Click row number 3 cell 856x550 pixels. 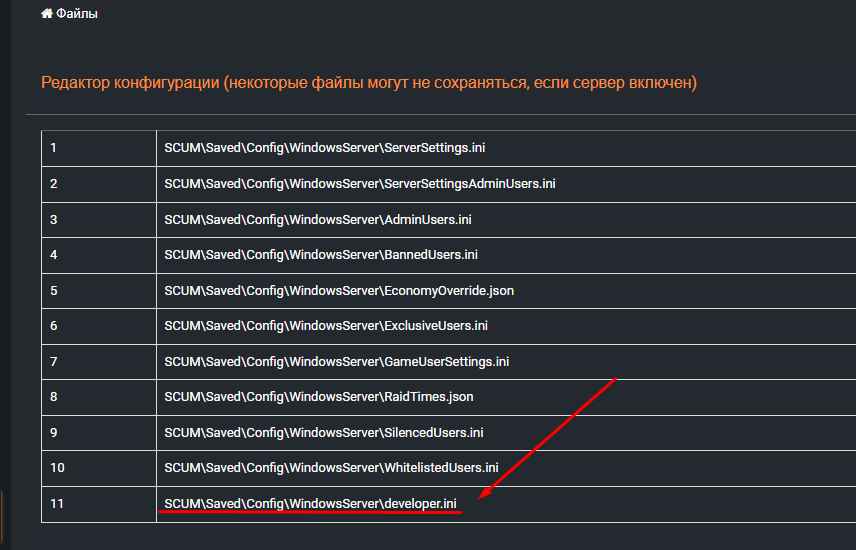(x=98, y=219)
